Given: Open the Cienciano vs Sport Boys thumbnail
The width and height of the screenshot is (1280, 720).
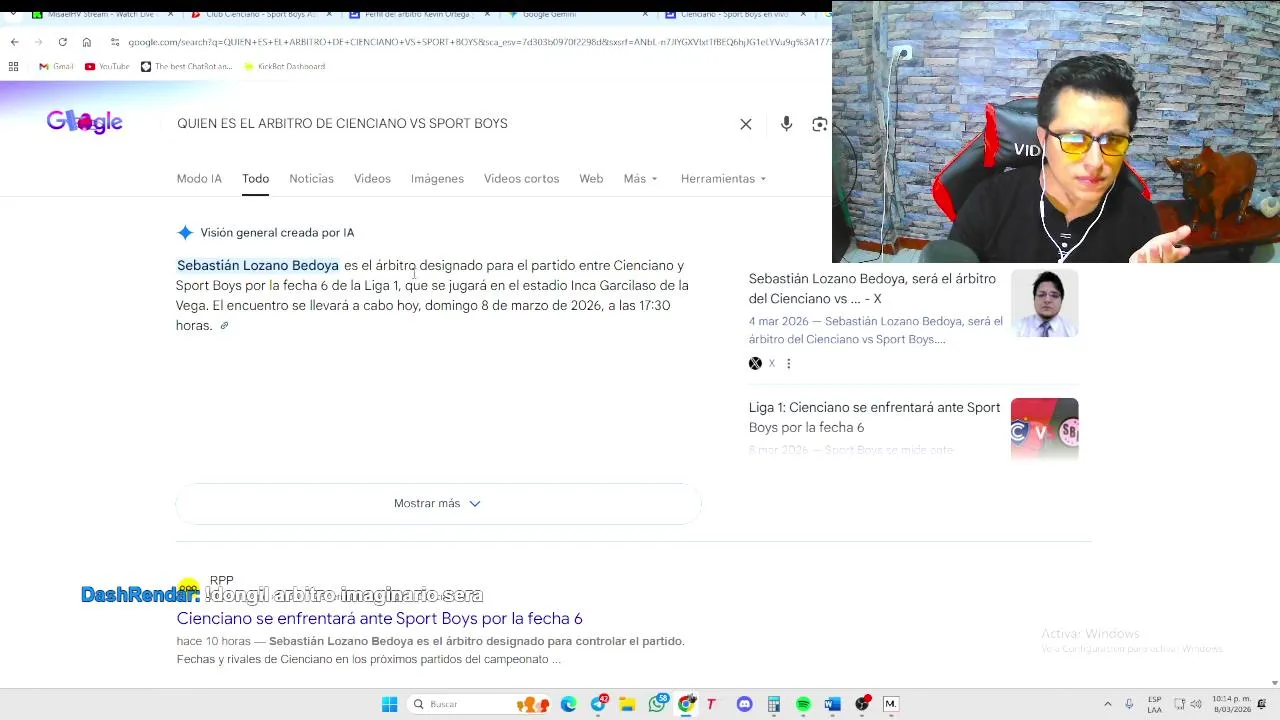Looking at the screenshot, I should coord(1044,429).
